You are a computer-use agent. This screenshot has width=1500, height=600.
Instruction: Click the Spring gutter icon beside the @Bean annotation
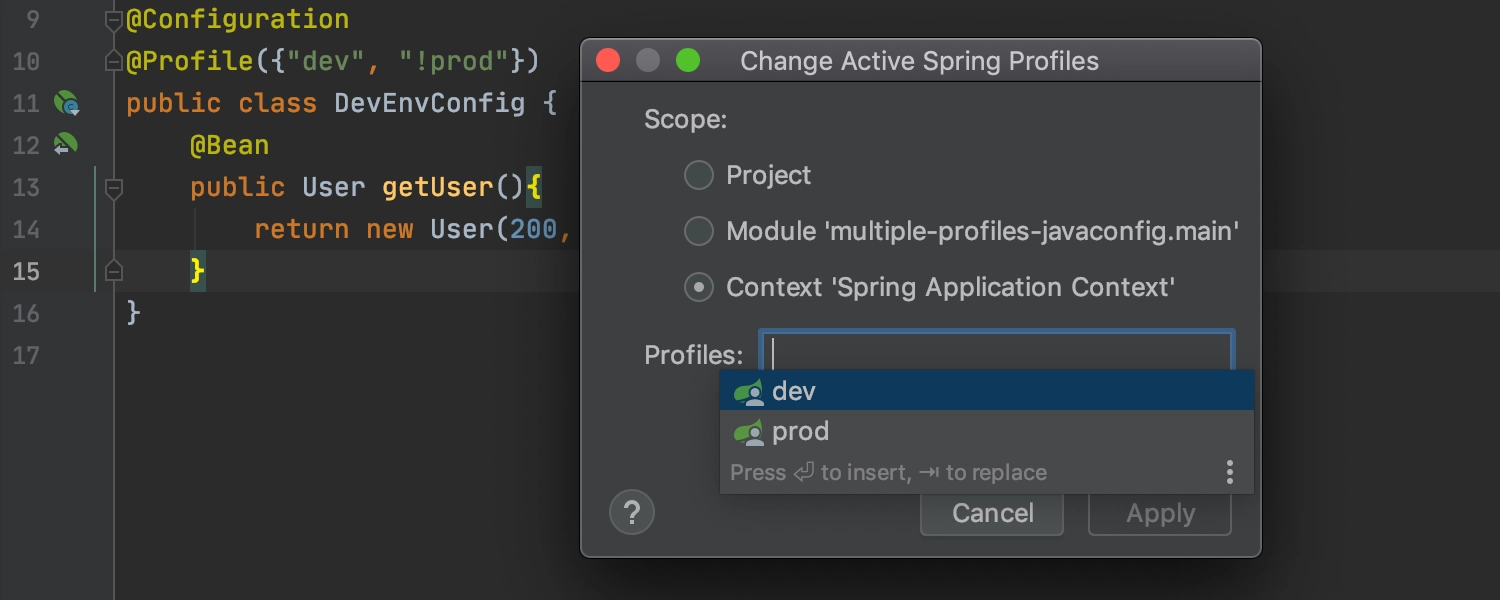(x=66, y=145)
